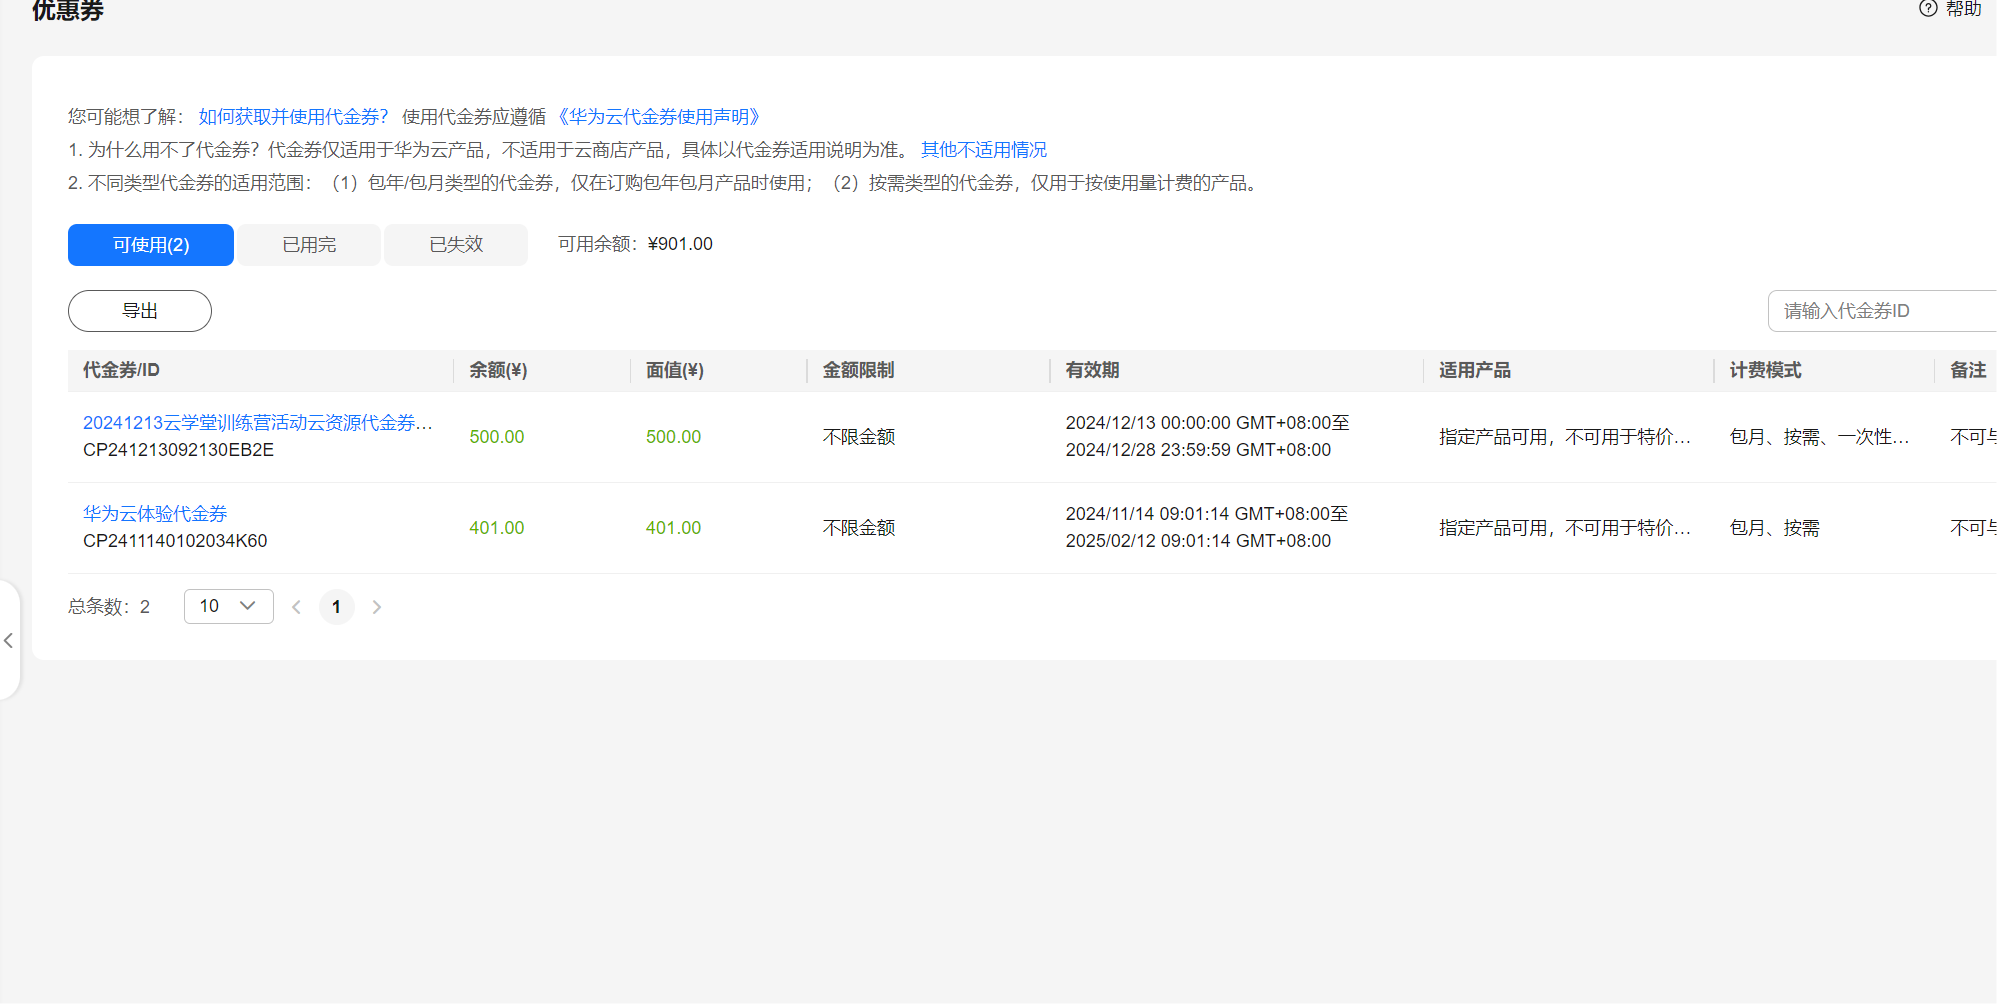Screen dimensions: 1997x1004
Task: Open 其他不适用情况 link
Action: tap(984, 150)
